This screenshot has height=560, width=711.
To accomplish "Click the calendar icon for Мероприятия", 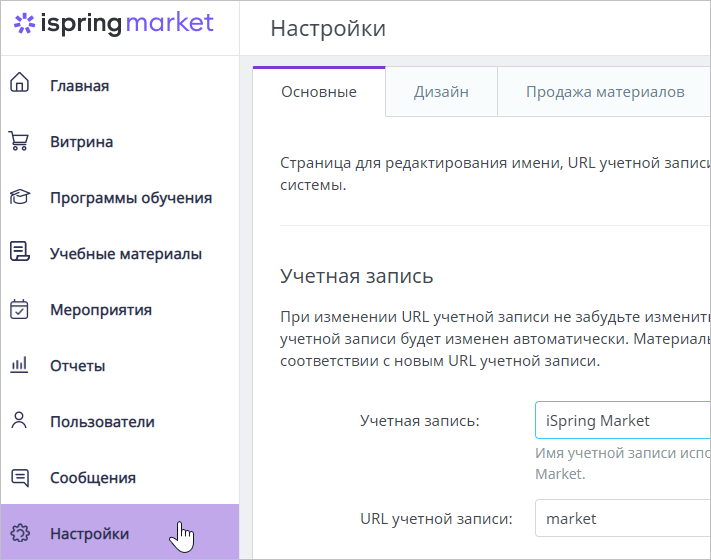I will click(19, 309).
